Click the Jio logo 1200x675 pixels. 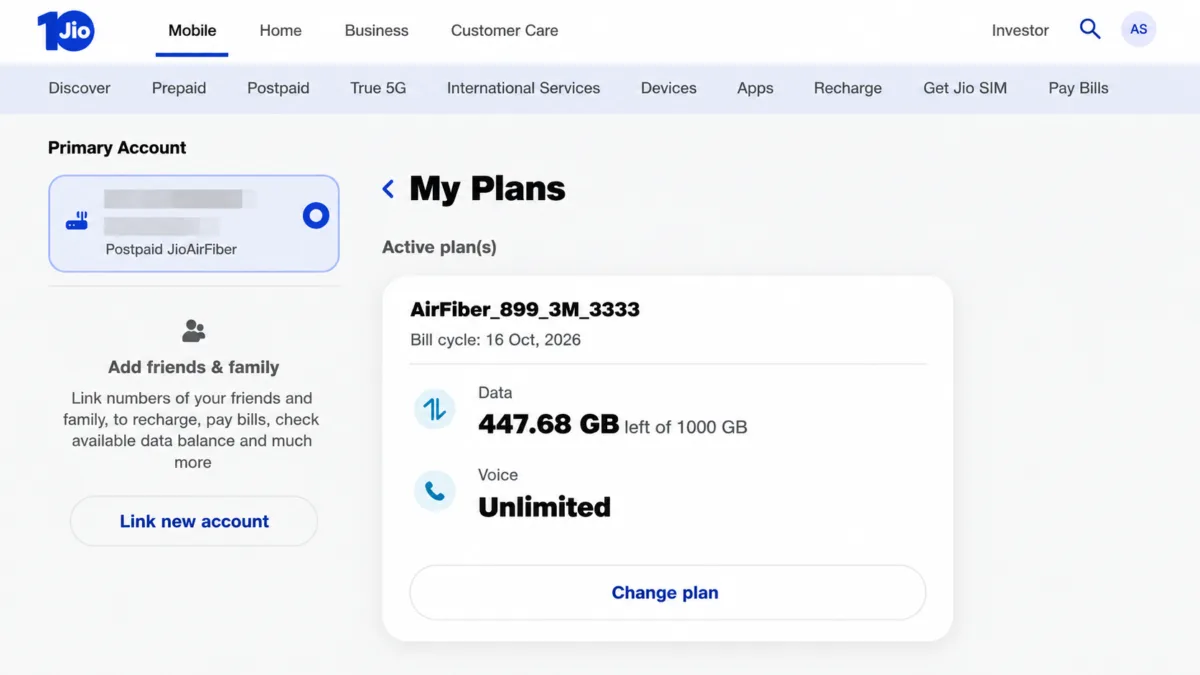tap(66, 31)
